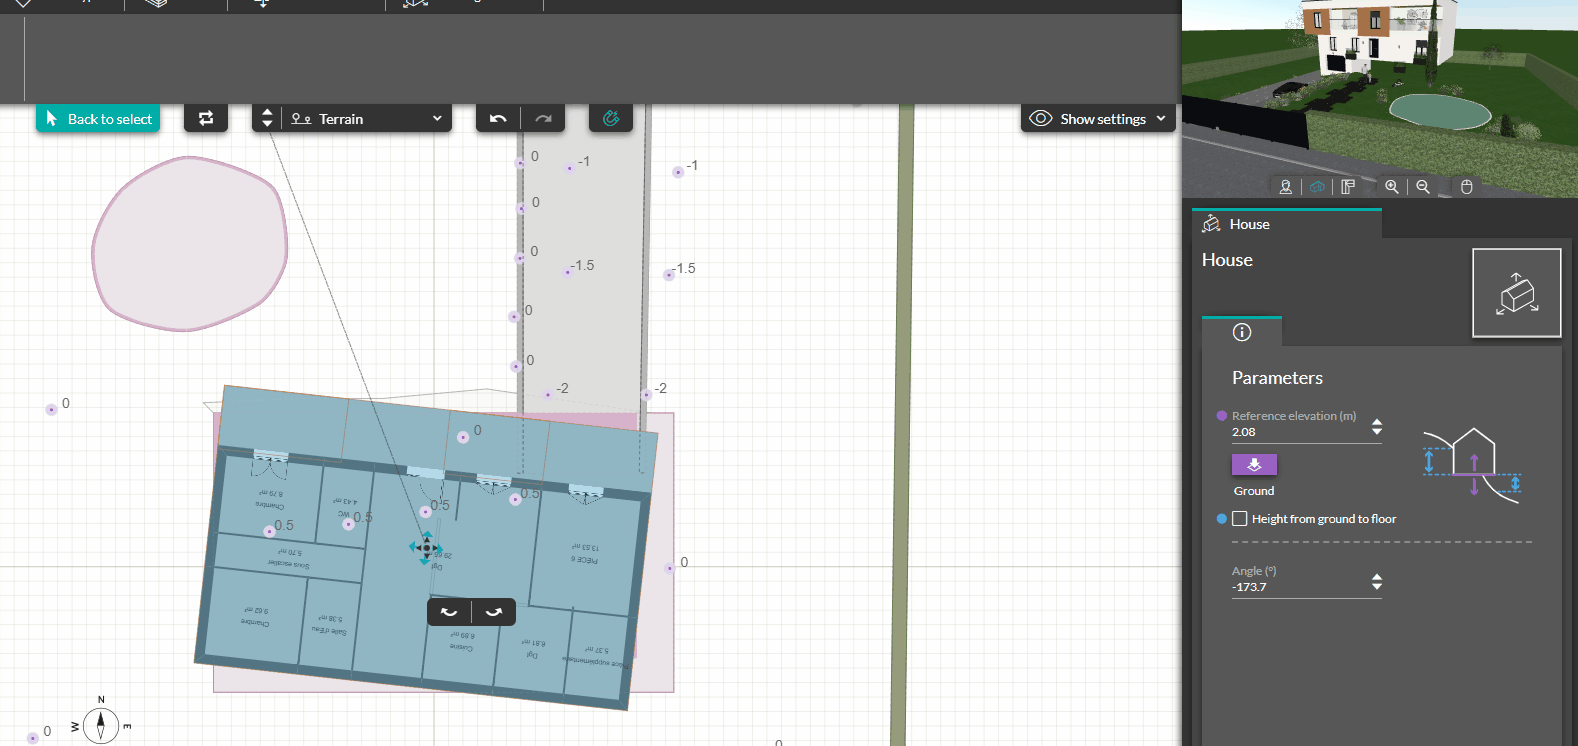Click the Reference elevation stepper arrows

[x=1377, y=427]
